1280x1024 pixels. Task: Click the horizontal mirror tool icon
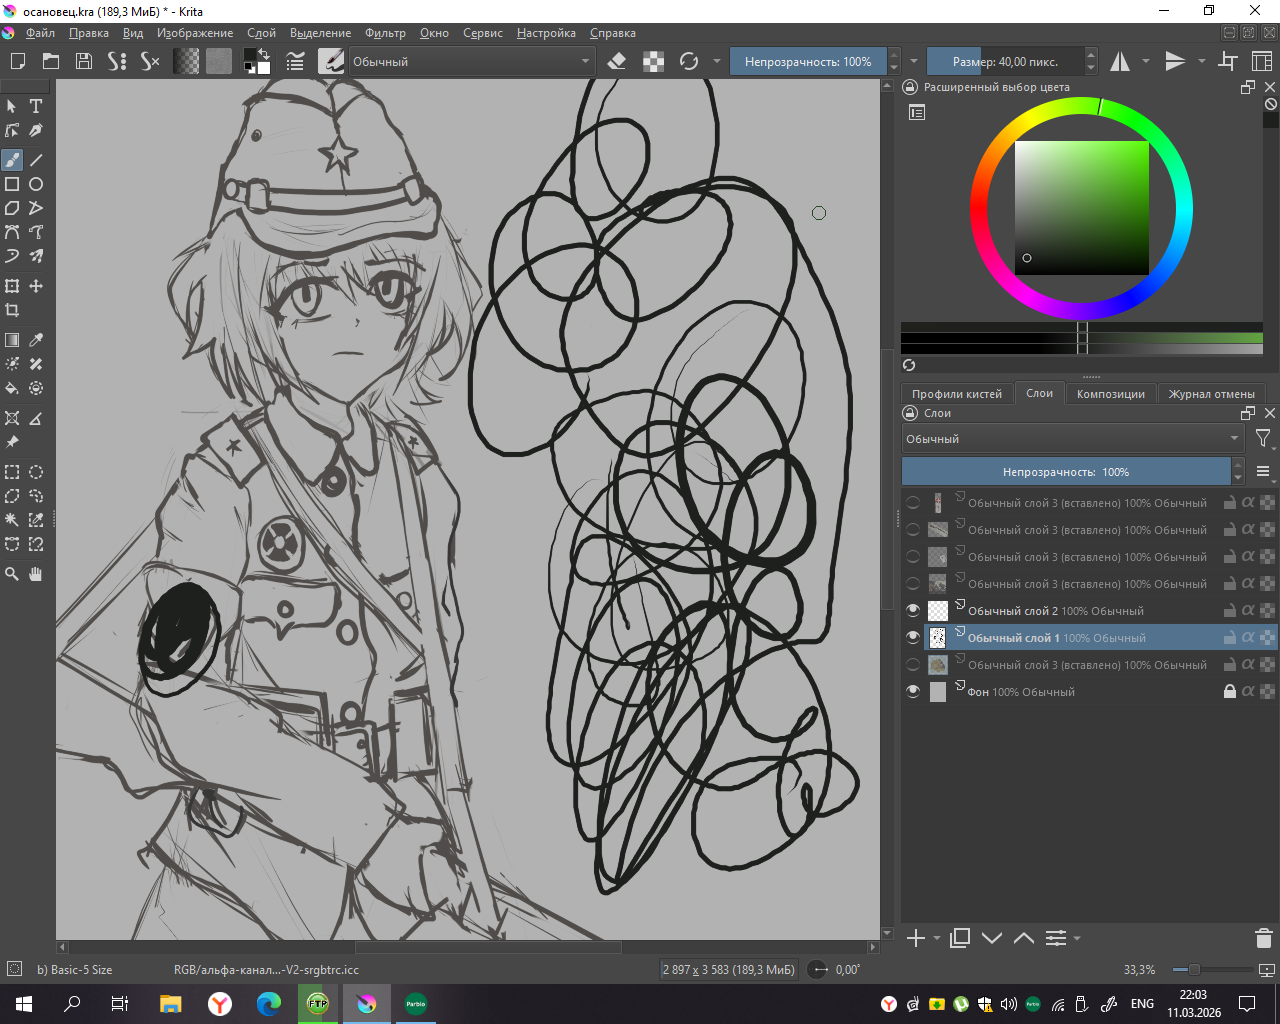1120,62
